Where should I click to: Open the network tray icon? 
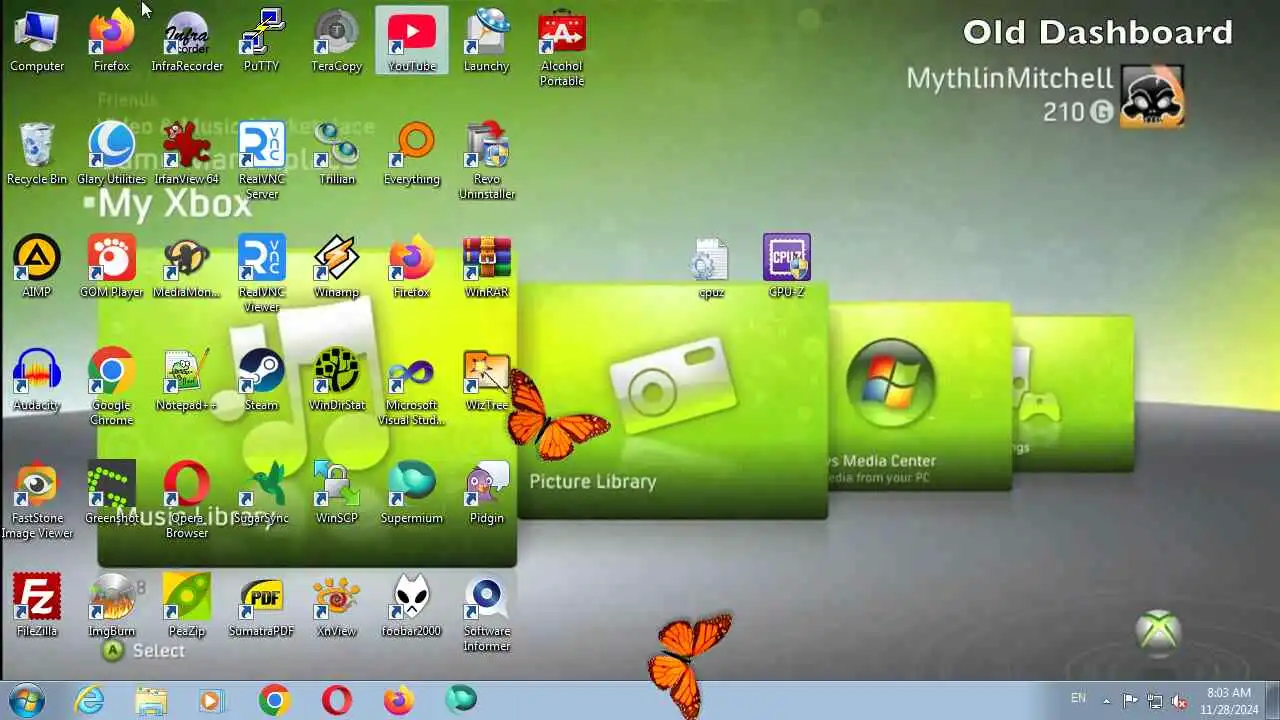click(1155, 700)
